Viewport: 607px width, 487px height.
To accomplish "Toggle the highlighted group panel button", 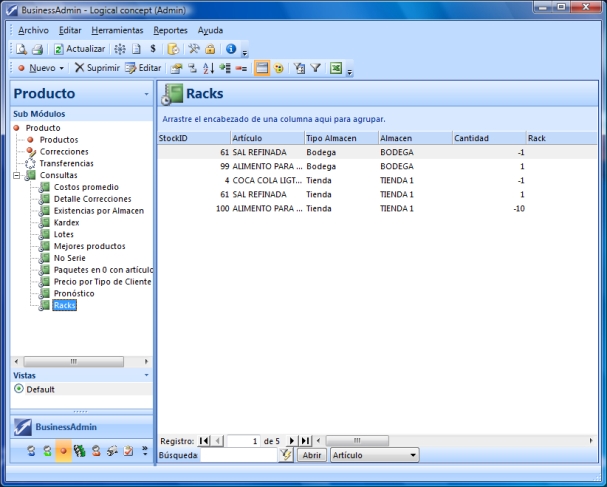I will click(261, 68).
